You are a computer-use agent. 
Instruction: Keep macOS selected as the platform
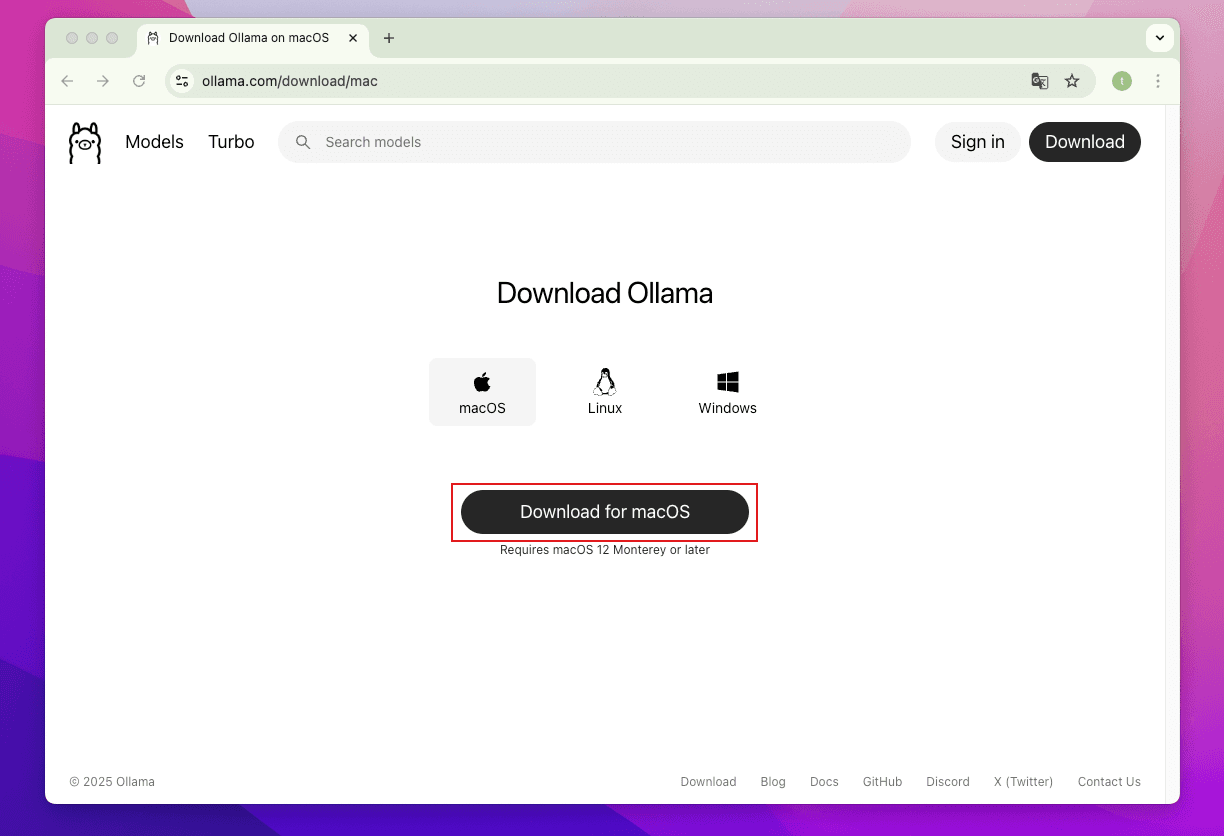tap(482, 392)
